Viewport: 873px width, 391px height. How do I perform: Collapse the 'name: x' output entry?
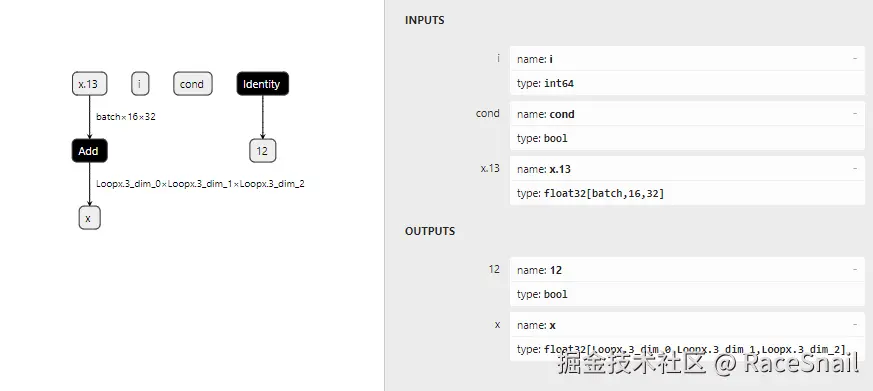(x=855, y=325)
